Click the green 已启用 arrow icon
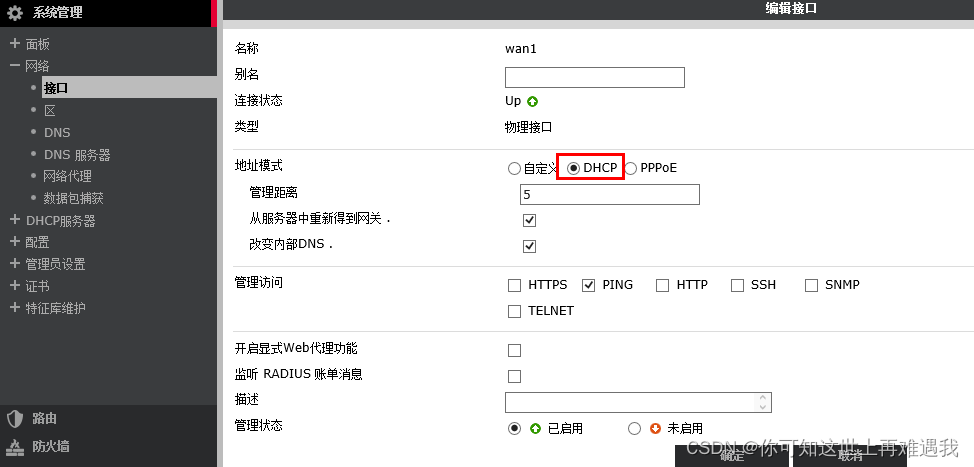 point(535,428)
